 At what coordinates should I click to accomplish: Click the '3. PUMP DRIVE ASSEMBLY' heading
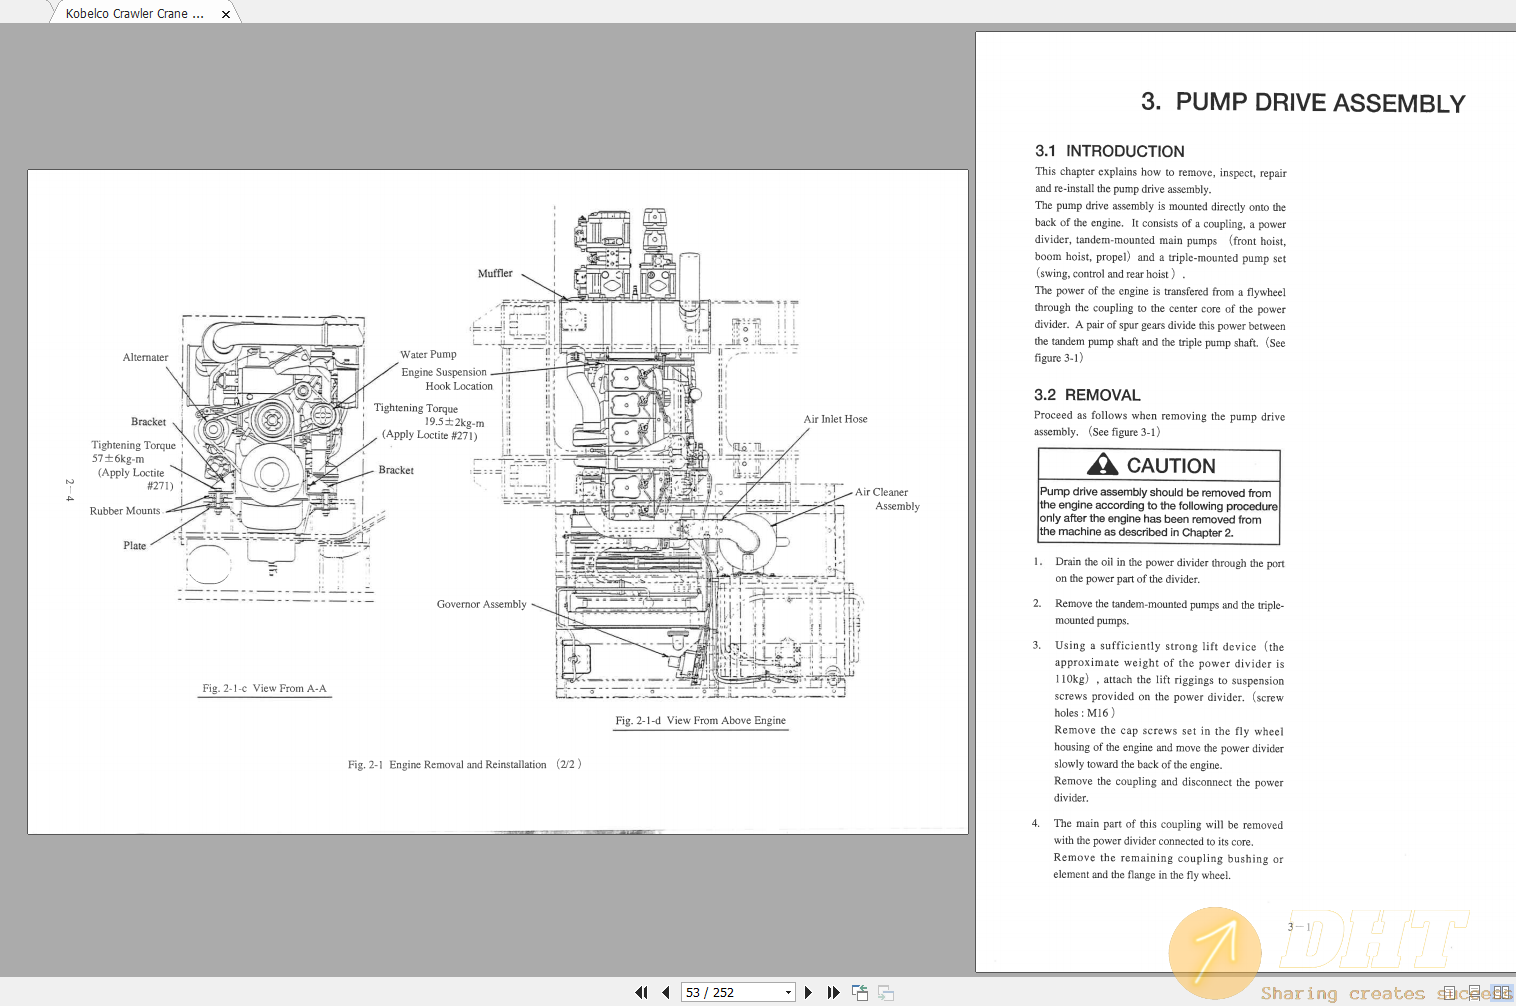pos(1303,103)
